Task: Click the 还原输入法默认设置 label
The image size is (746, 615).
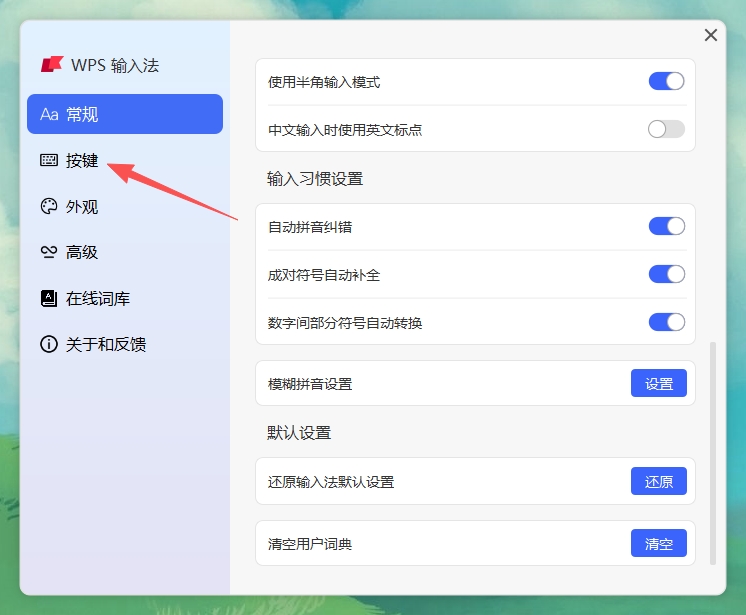Action: click(331, 481)
